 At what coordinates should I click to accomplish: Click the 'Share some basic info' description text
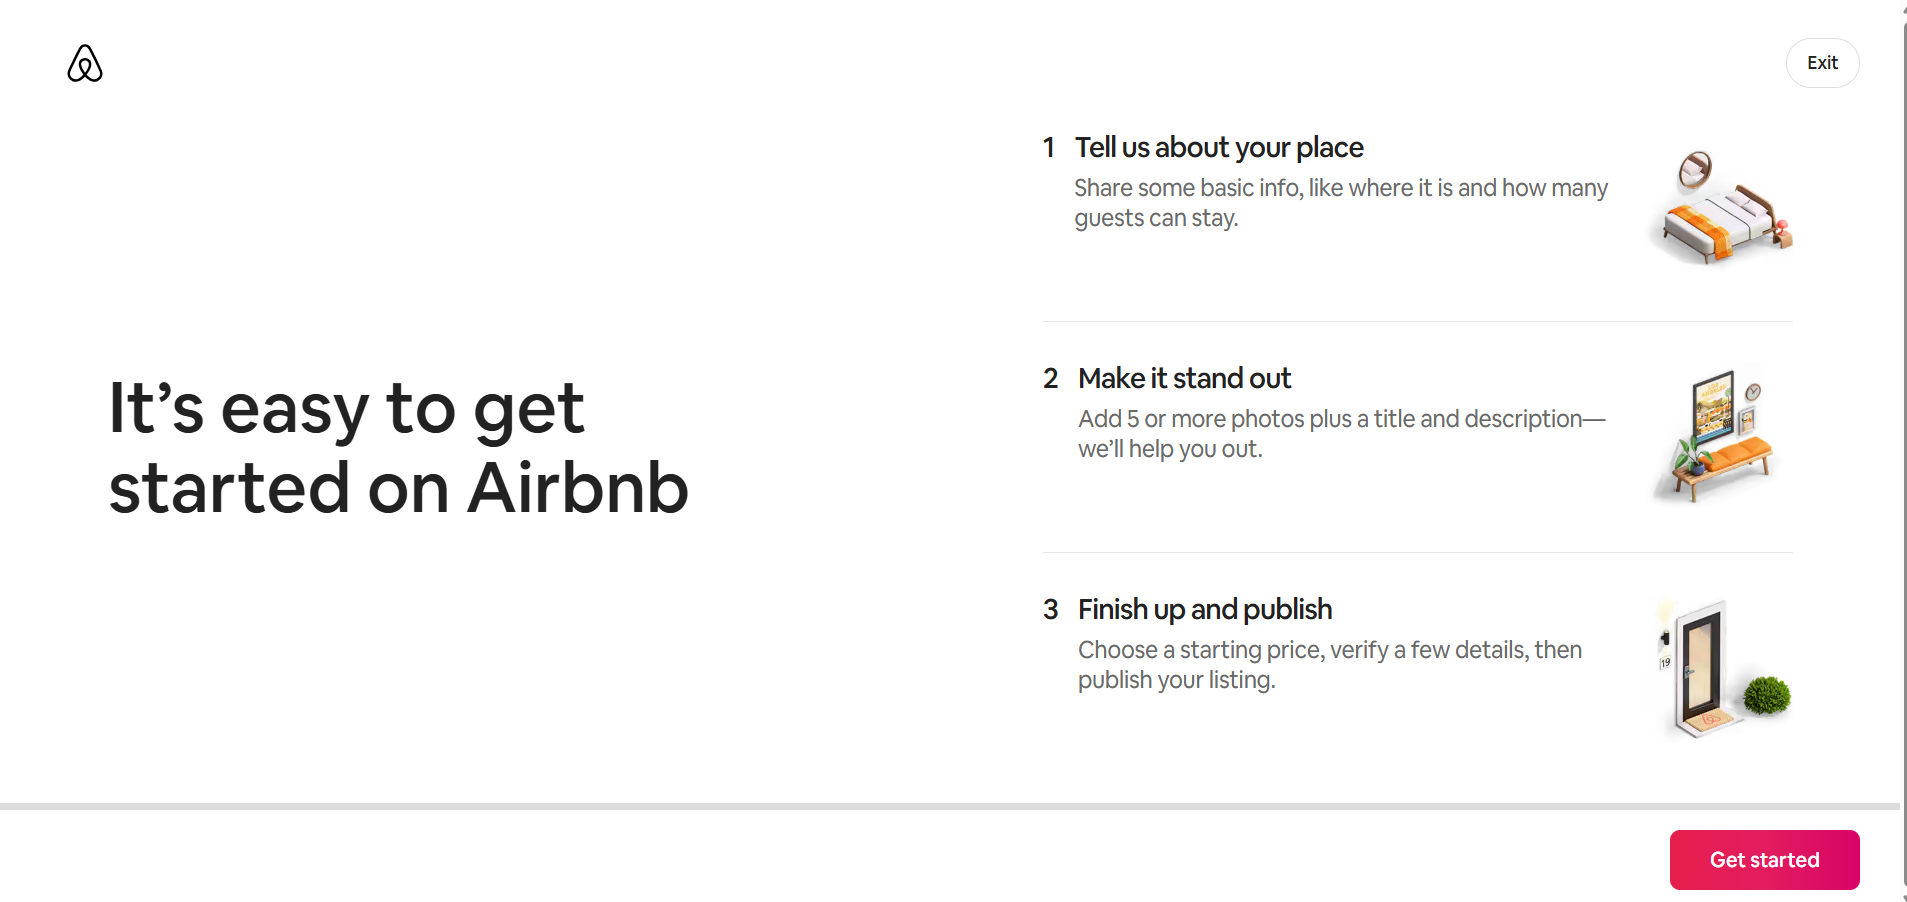(1340, 203)
